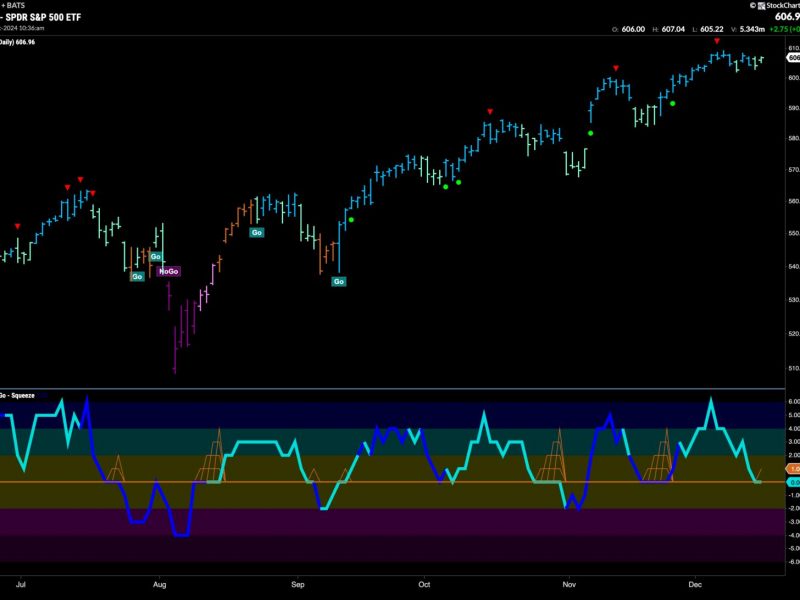Click the Oct label on the date axis
Image resolution: width=800 pixels, height=600 pixels.
point(424,584)
